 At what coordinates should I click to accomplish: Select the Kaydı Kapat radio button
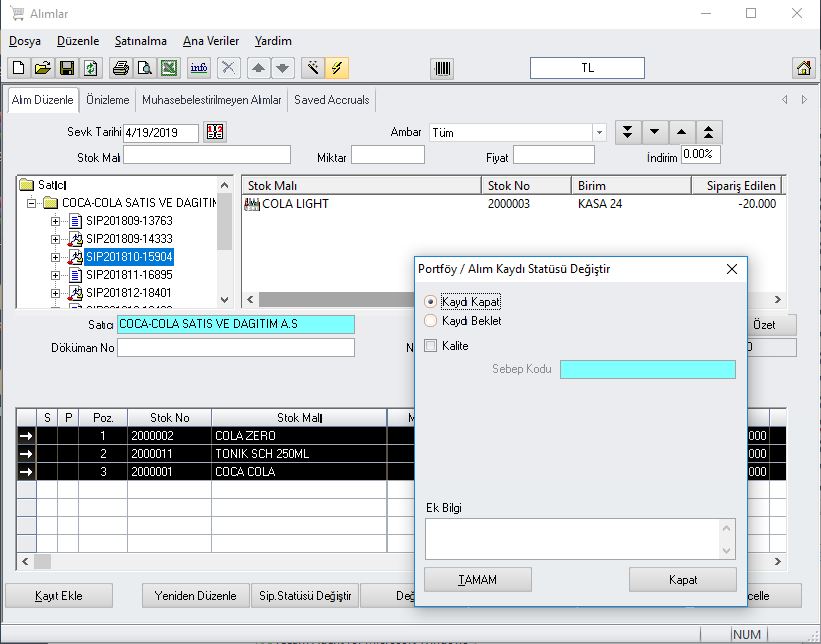[430, 302]
